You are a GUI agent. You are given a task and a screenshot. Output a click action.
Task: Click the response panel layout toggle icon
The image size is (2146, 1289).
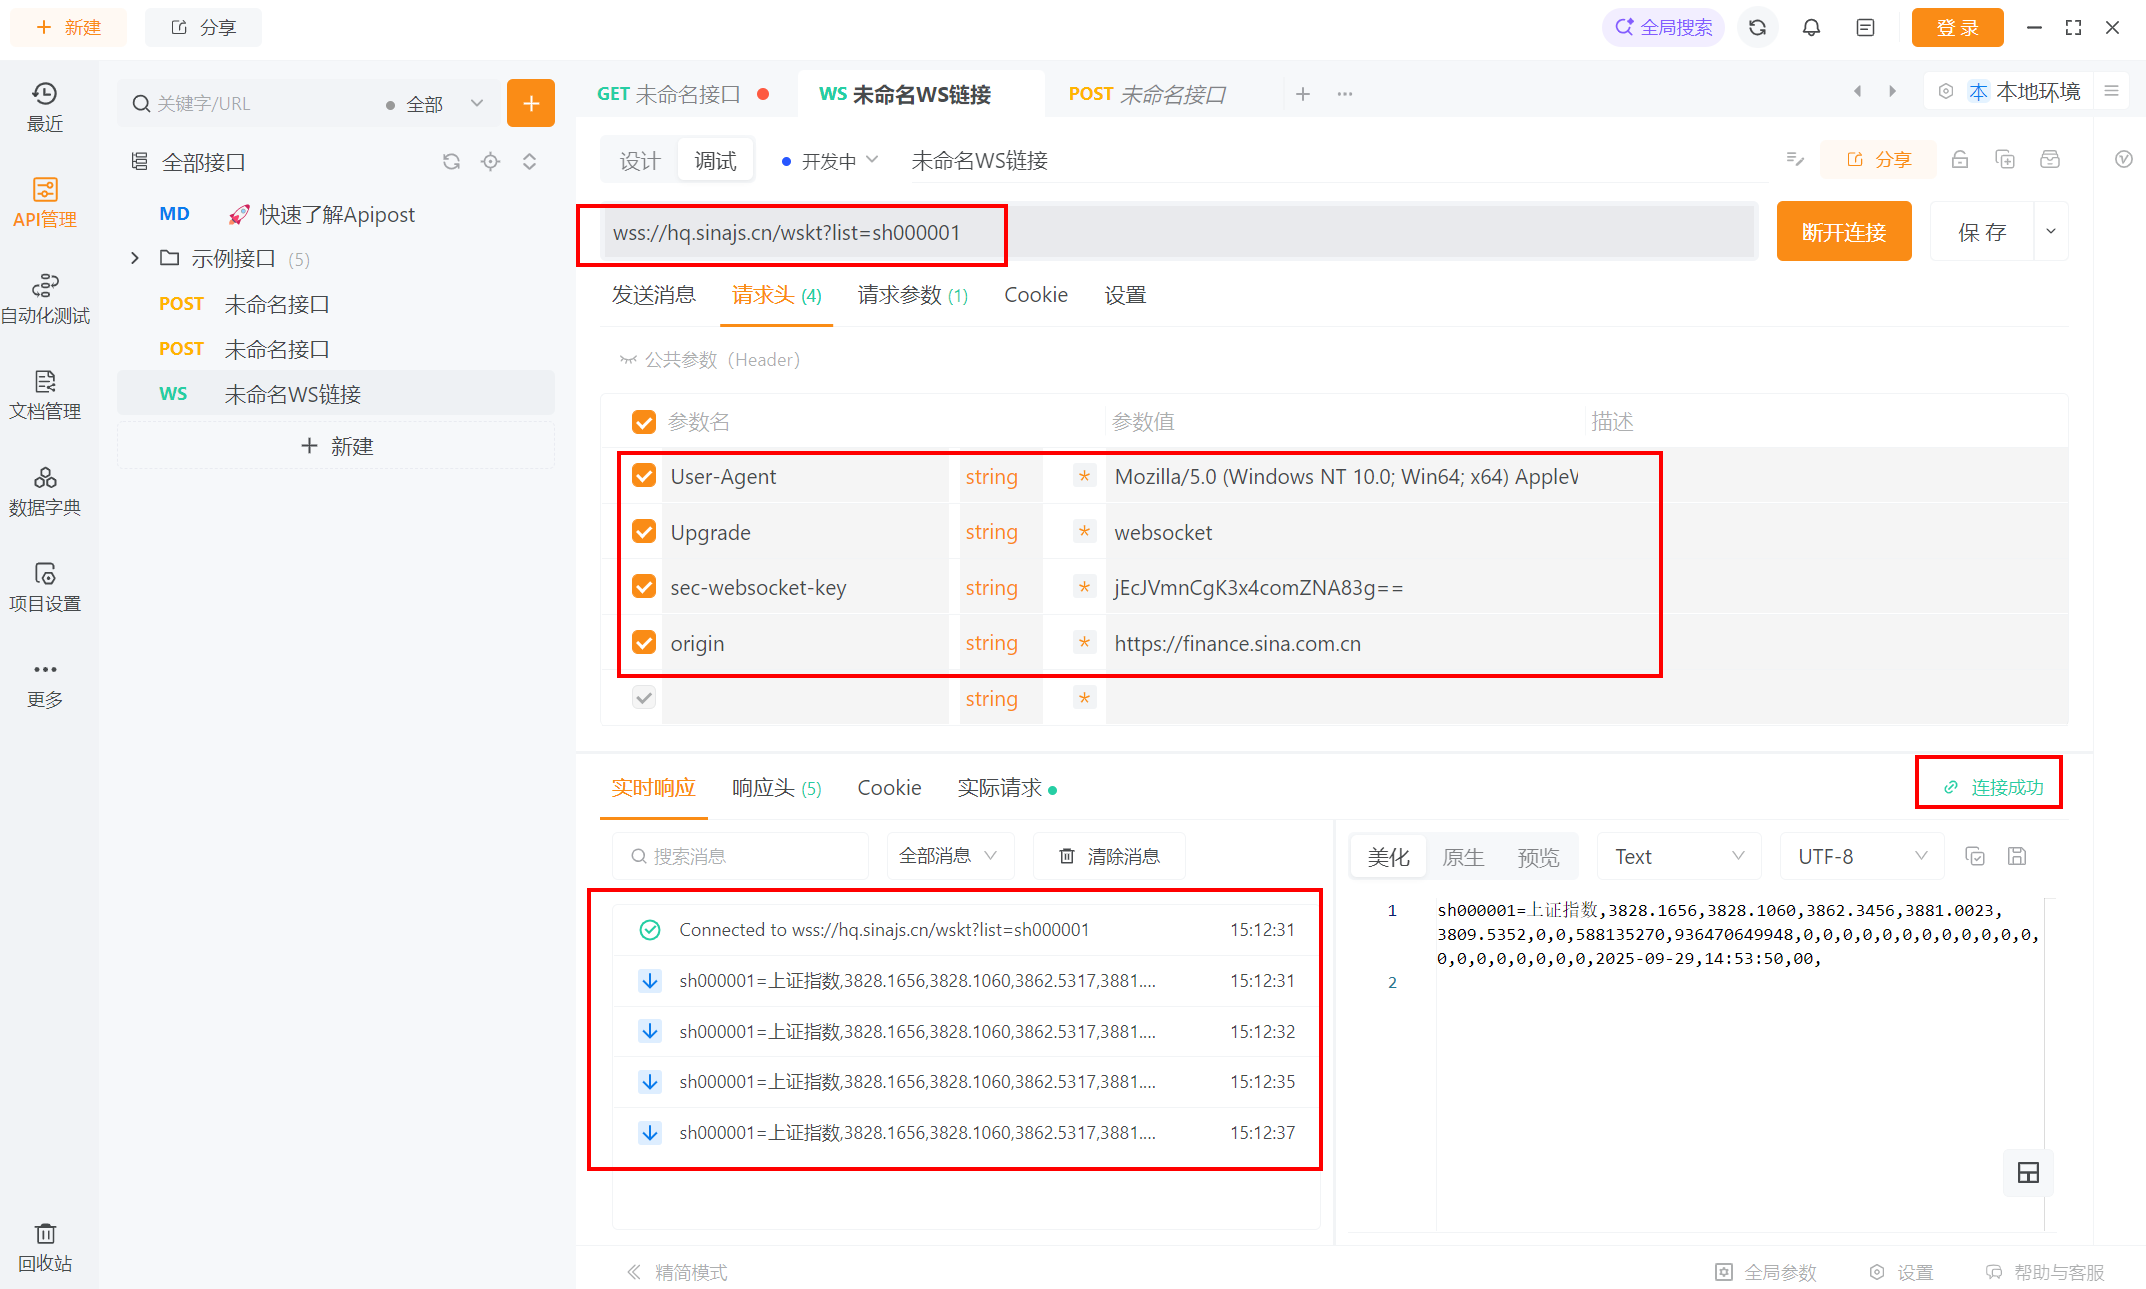click(2028, 1173)
